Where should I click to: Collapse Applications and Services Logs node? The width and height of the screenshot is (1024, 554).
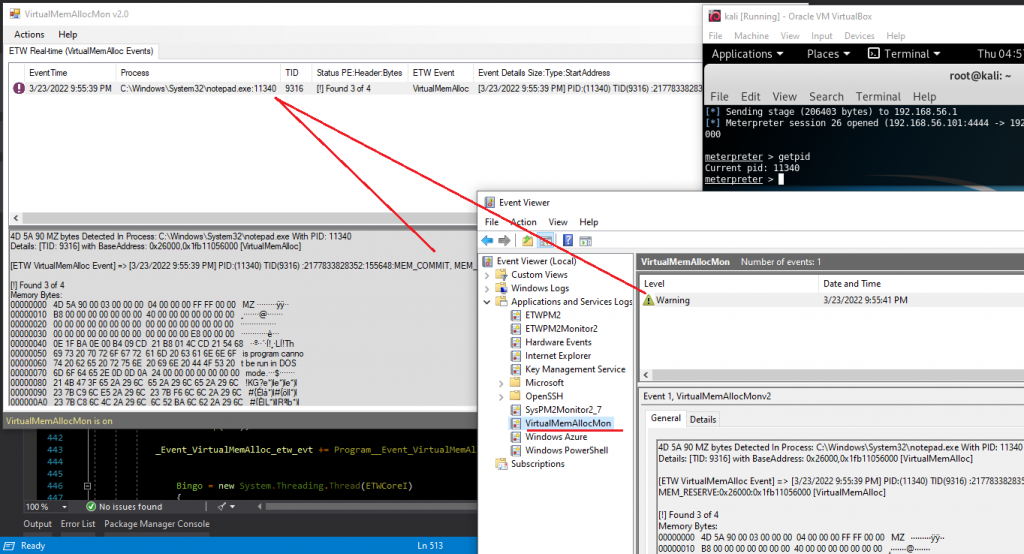coord(487,302)
